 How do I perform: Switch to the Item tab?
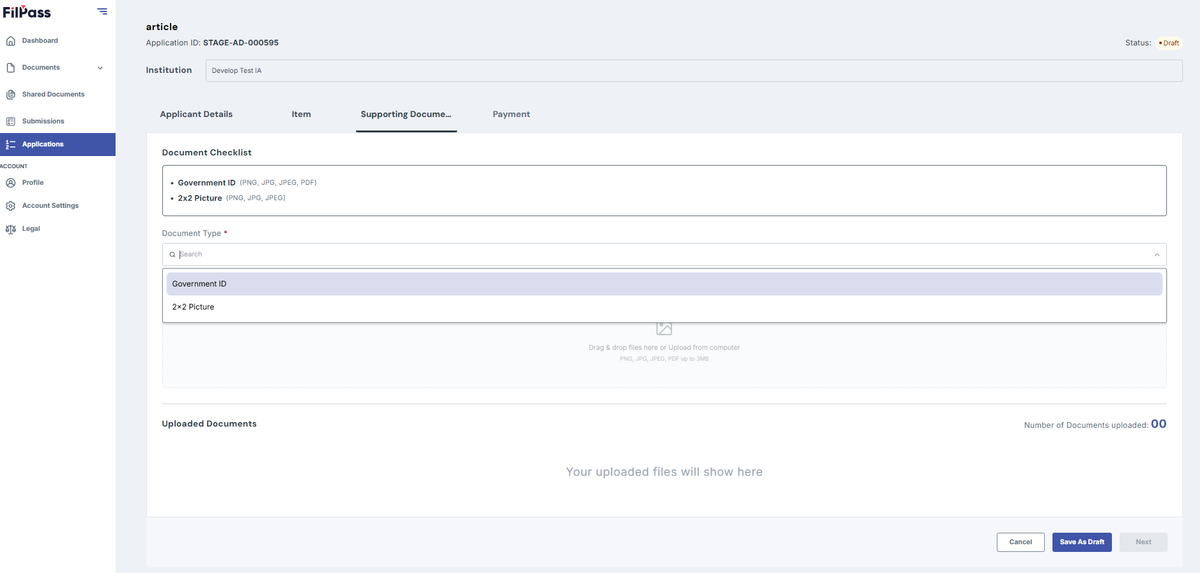point(301,114)
